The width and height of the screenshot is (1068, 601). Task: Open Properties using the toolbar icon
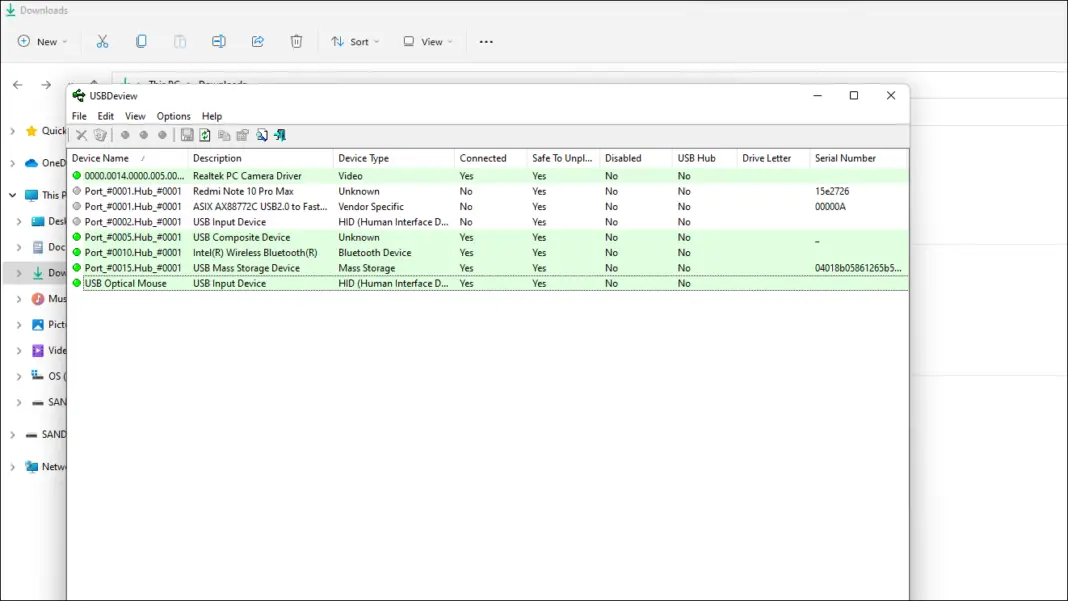[x=243, y=134]
